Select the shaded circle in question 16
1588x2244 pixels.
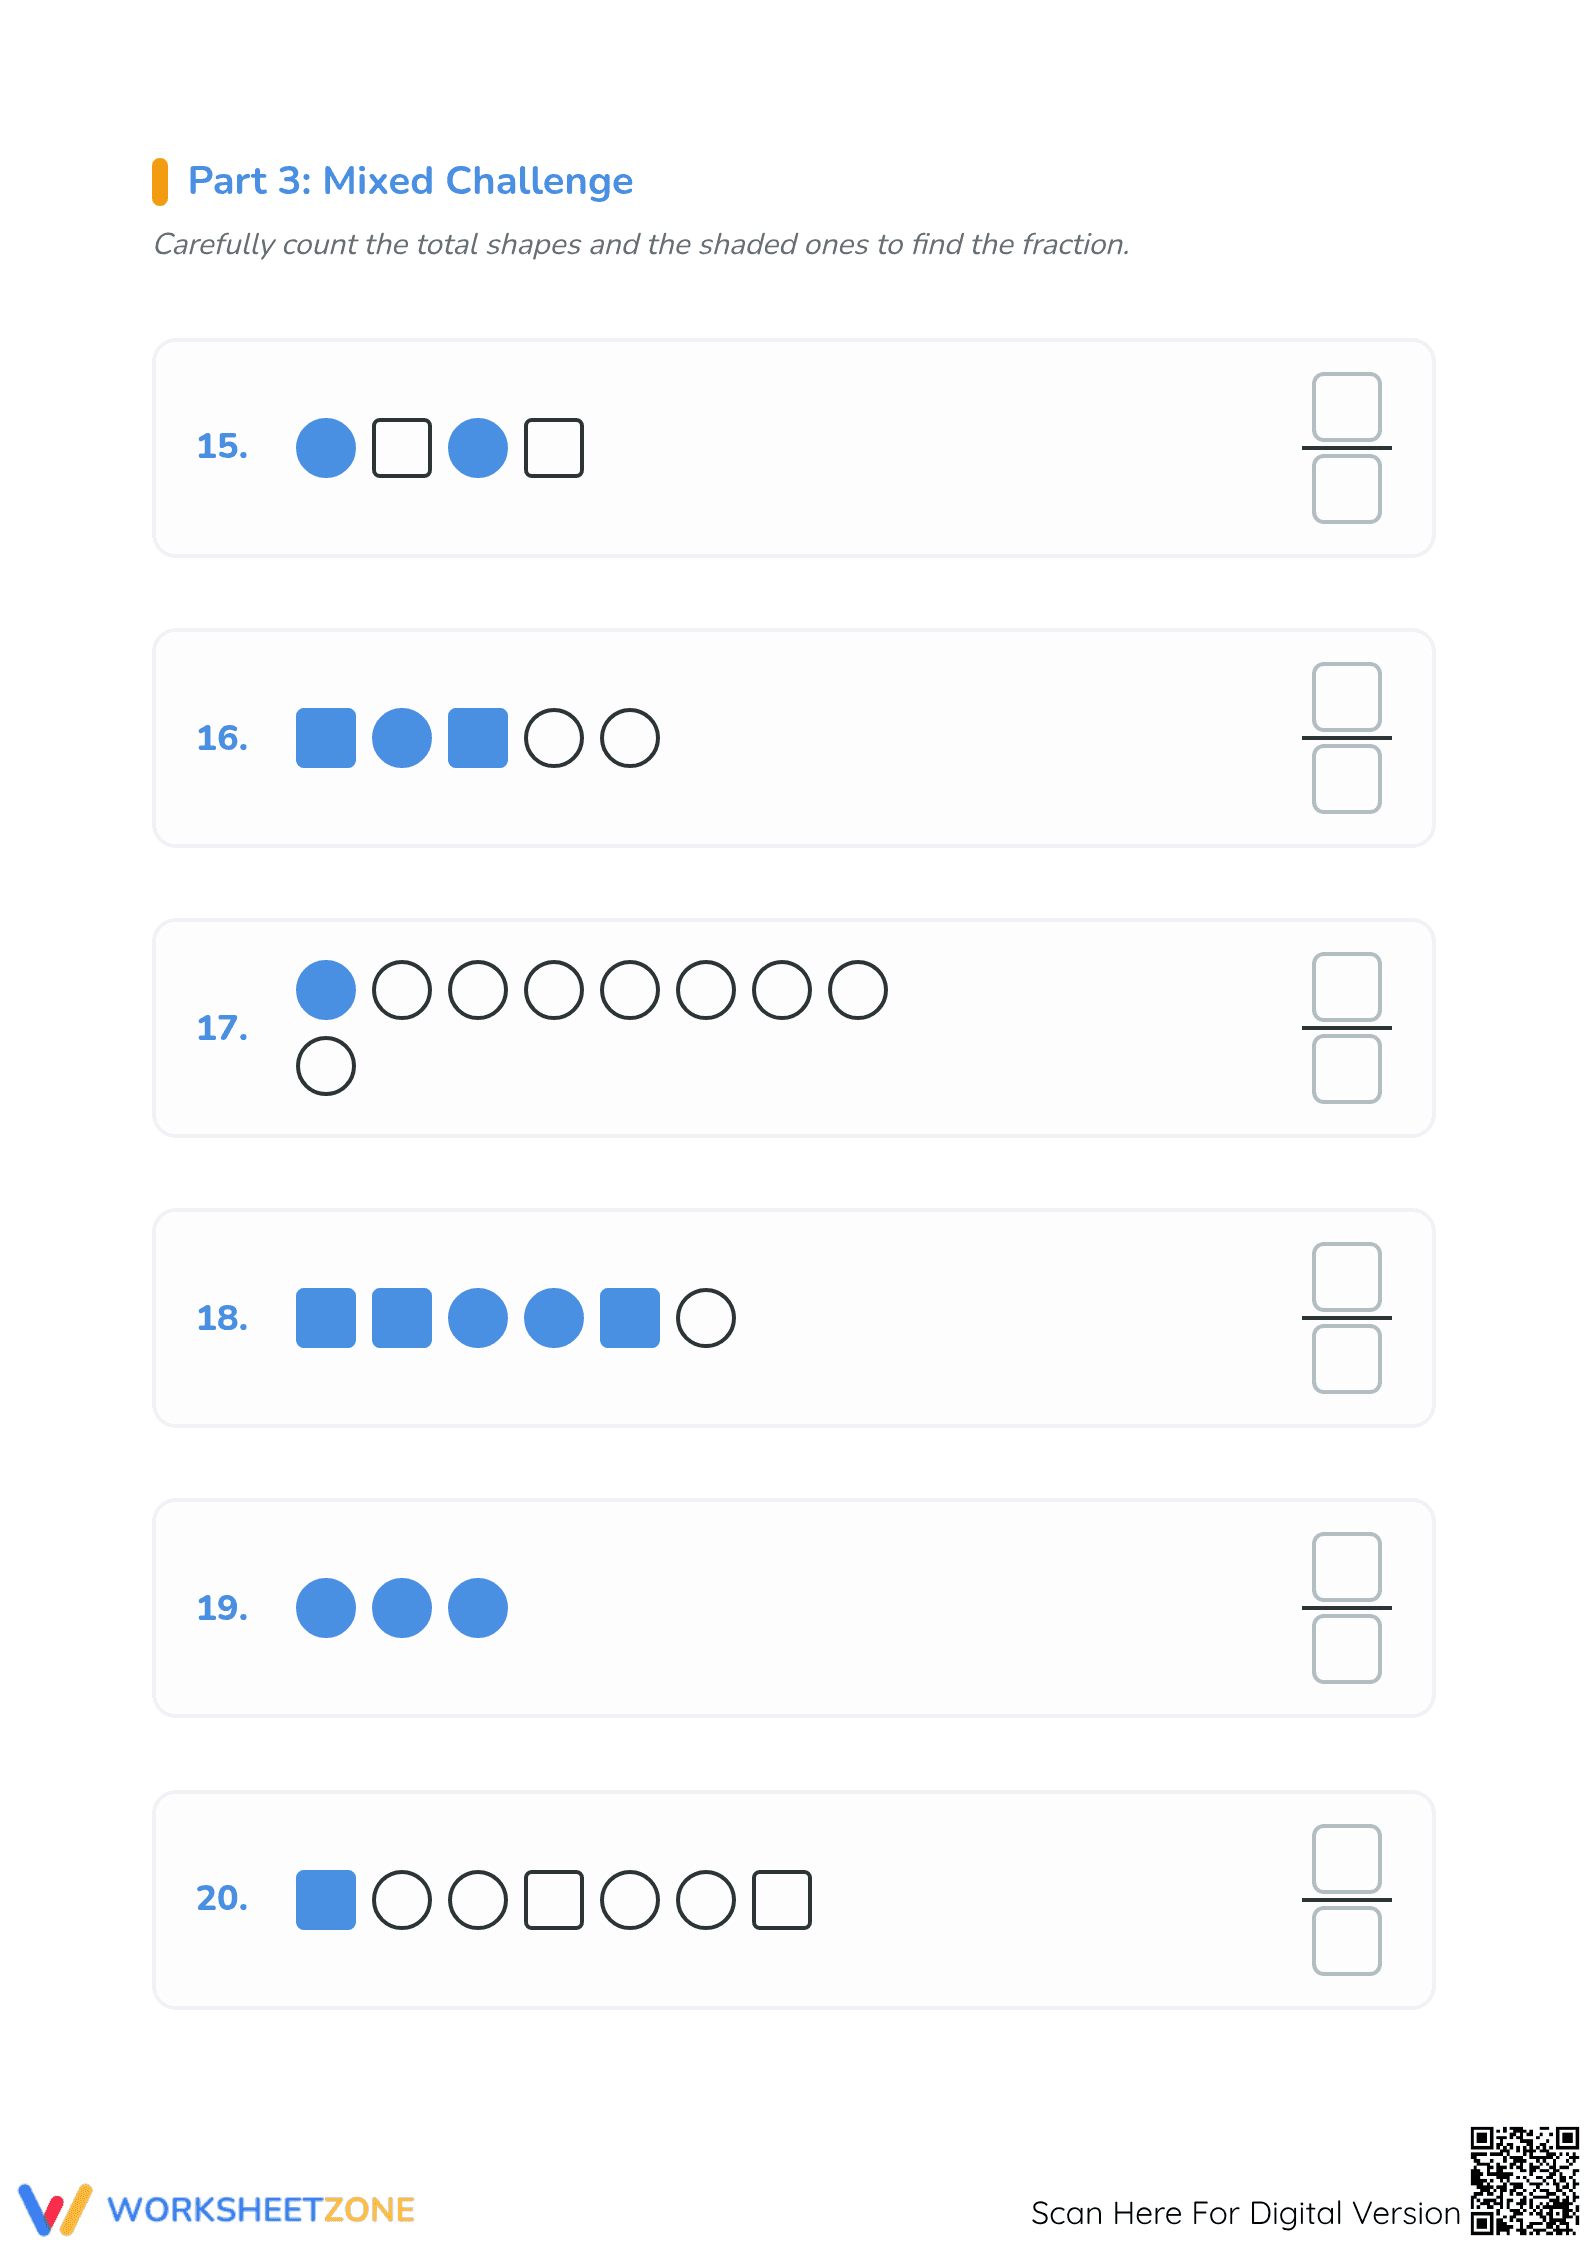[x=402, y=738]
